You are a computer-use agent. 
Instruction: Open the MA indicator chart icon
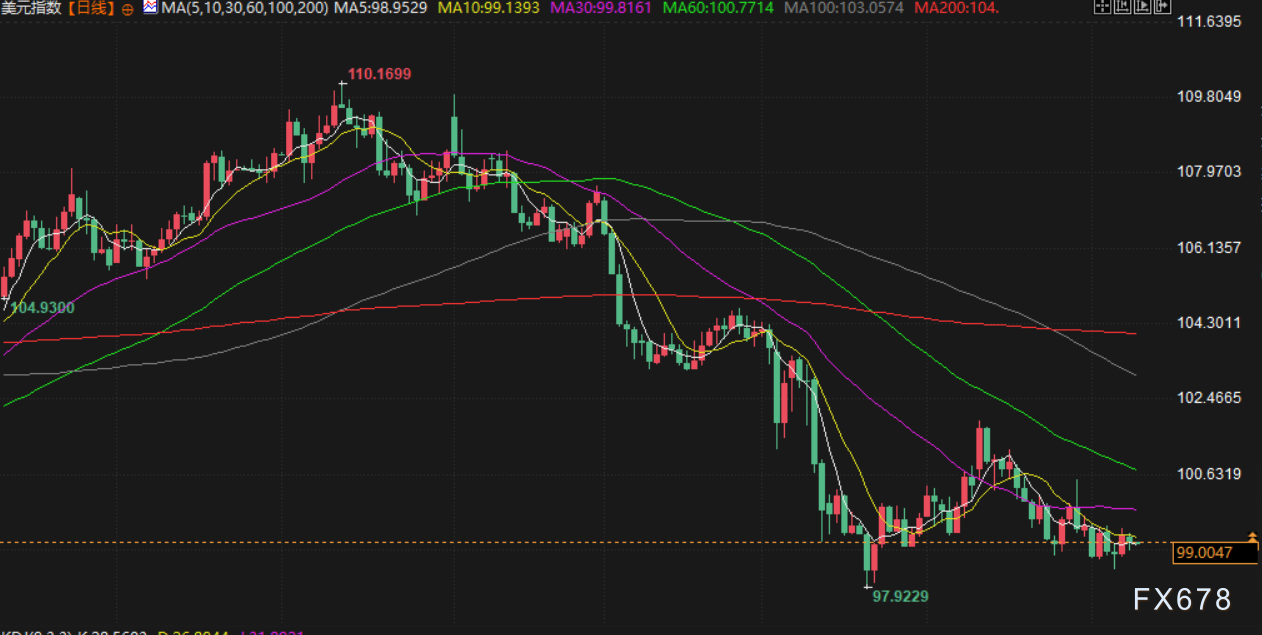click(x=150, y=8)
